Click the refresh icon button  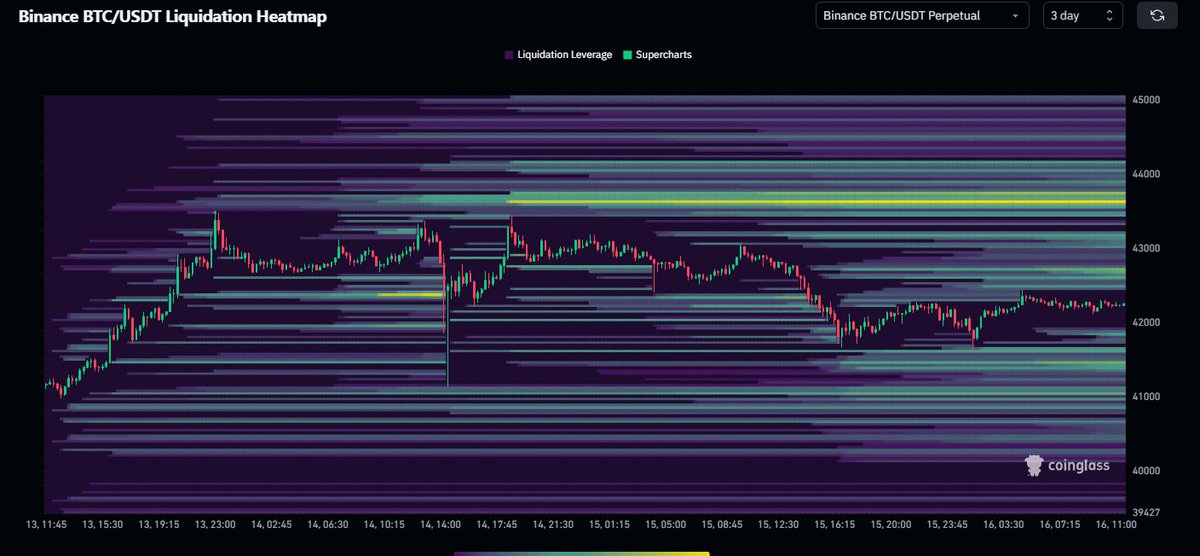point(1157,16)
